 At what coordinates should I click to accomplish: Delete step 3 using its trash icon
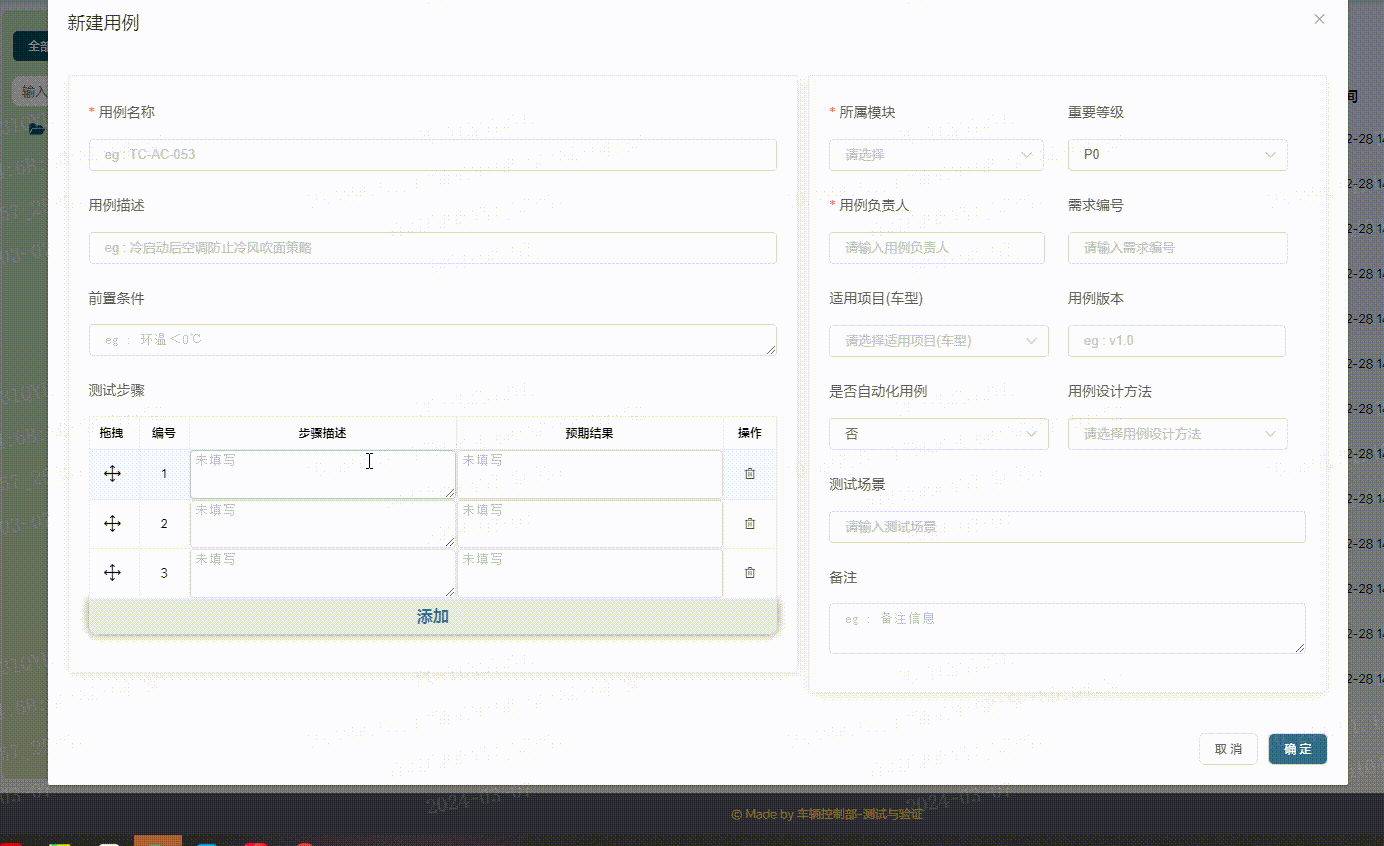749,572
